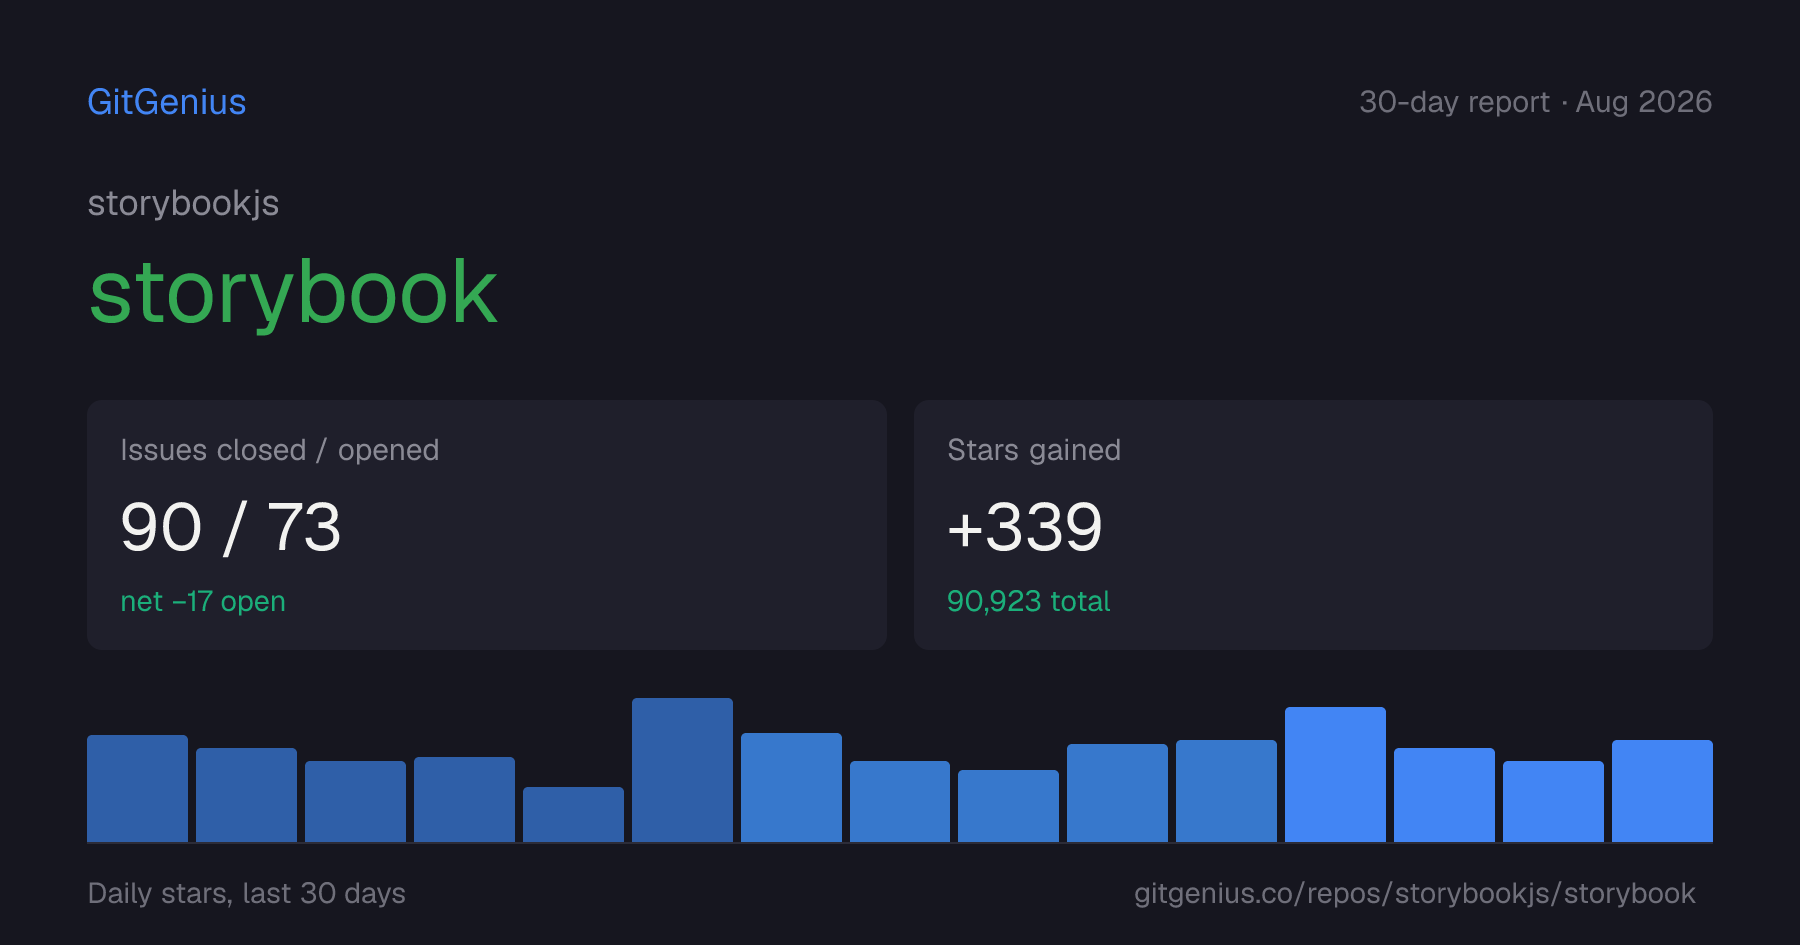Click the "net −17 open" text
1800x945 pixels.
[x=203, y=601]
